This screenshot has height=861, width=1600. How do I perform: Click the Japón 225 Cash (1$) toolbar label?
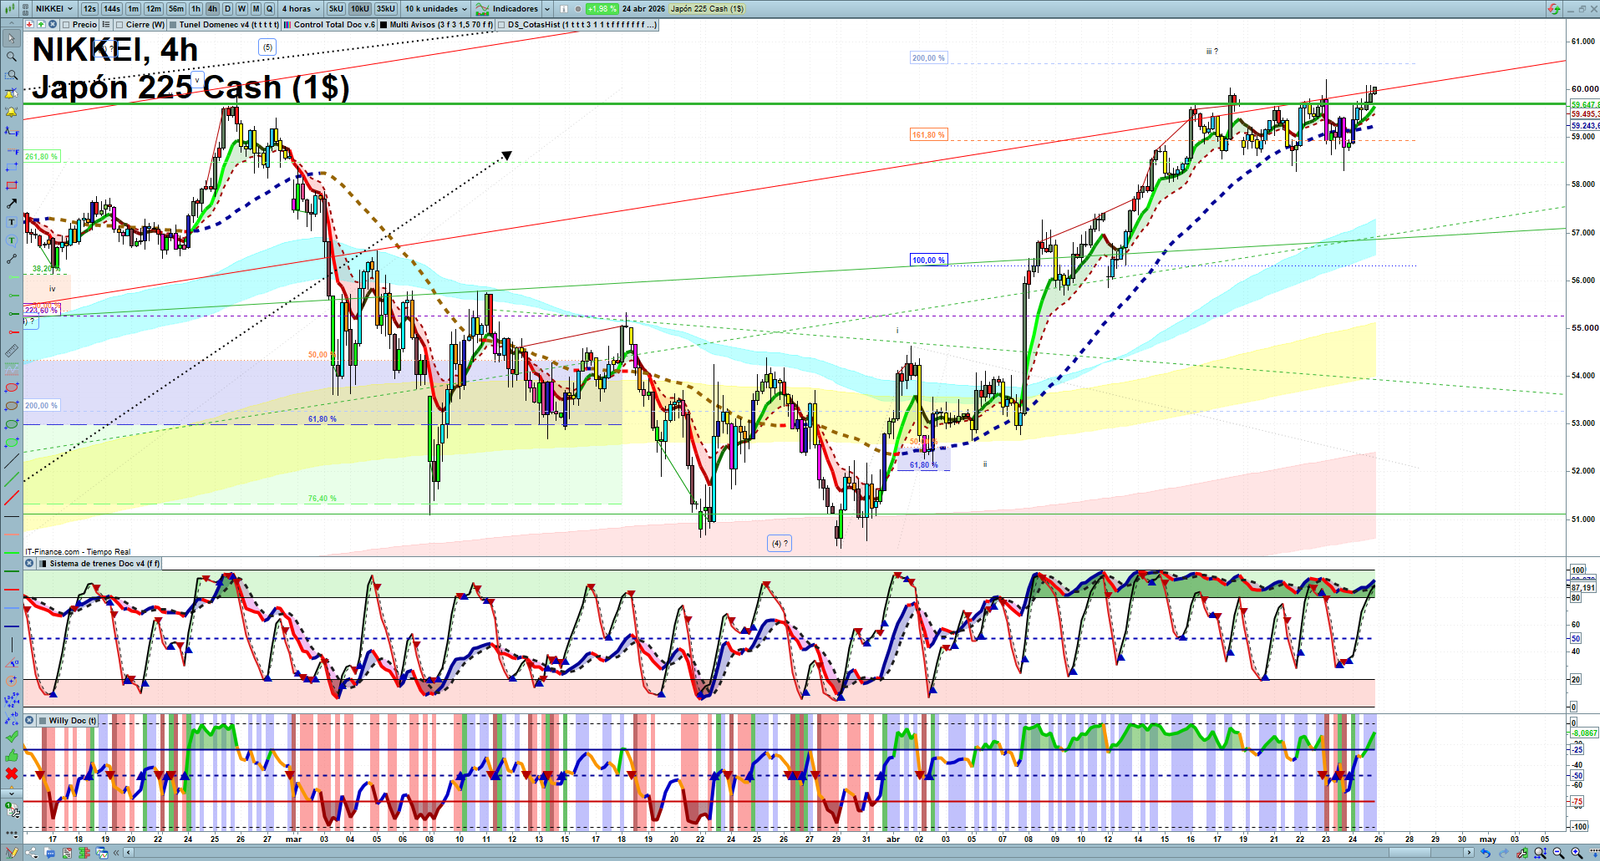(707, 9)
